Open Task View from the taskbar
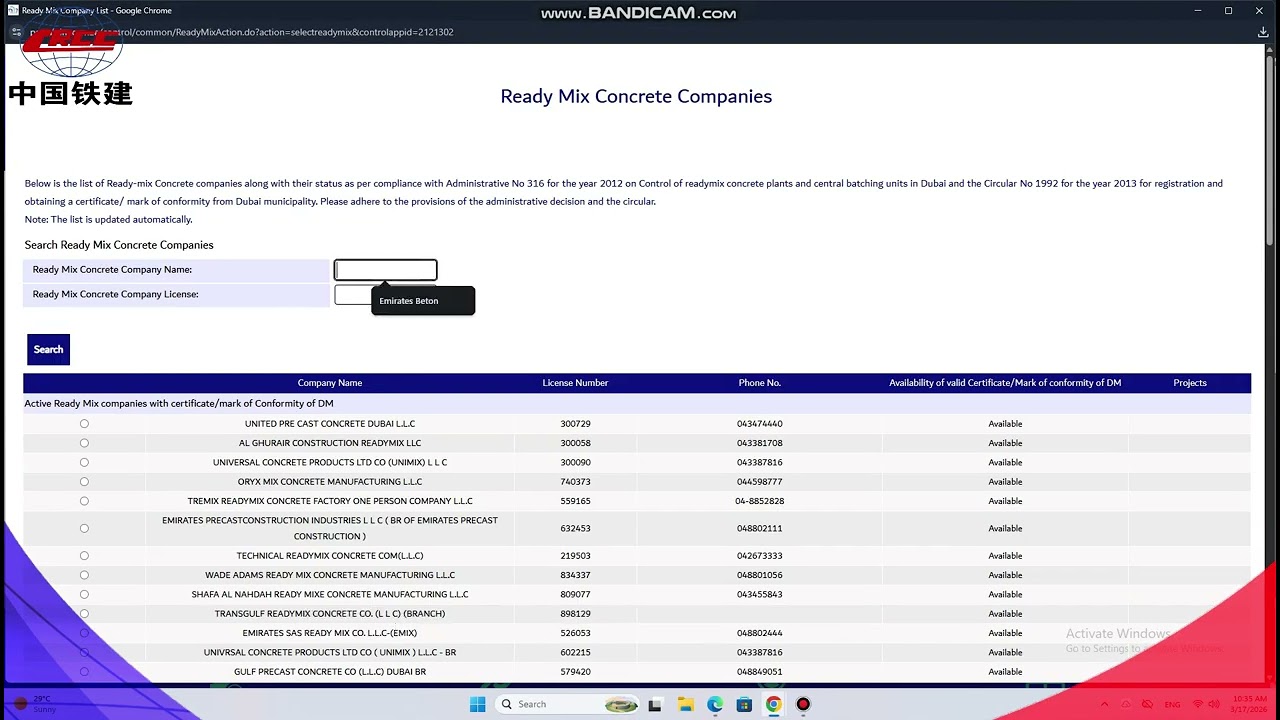This screenshot has width=1280, height=720. click(655, 704)
